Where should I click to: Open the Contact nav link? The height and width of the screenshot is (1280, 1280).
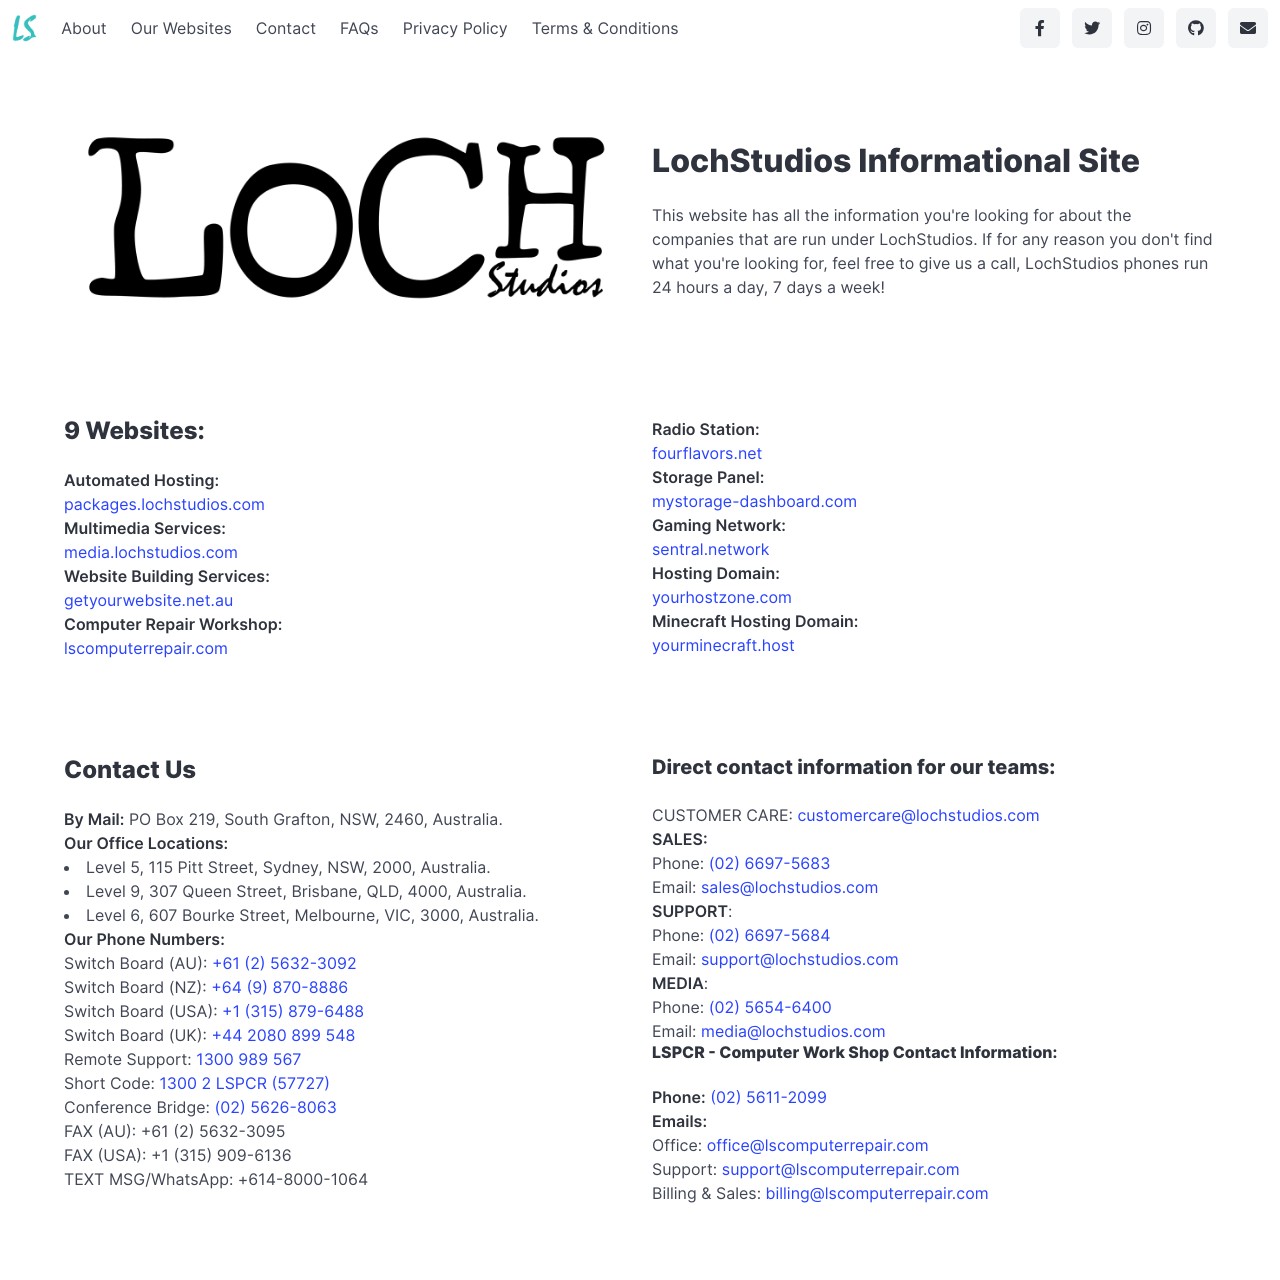[x=286, y=28]
